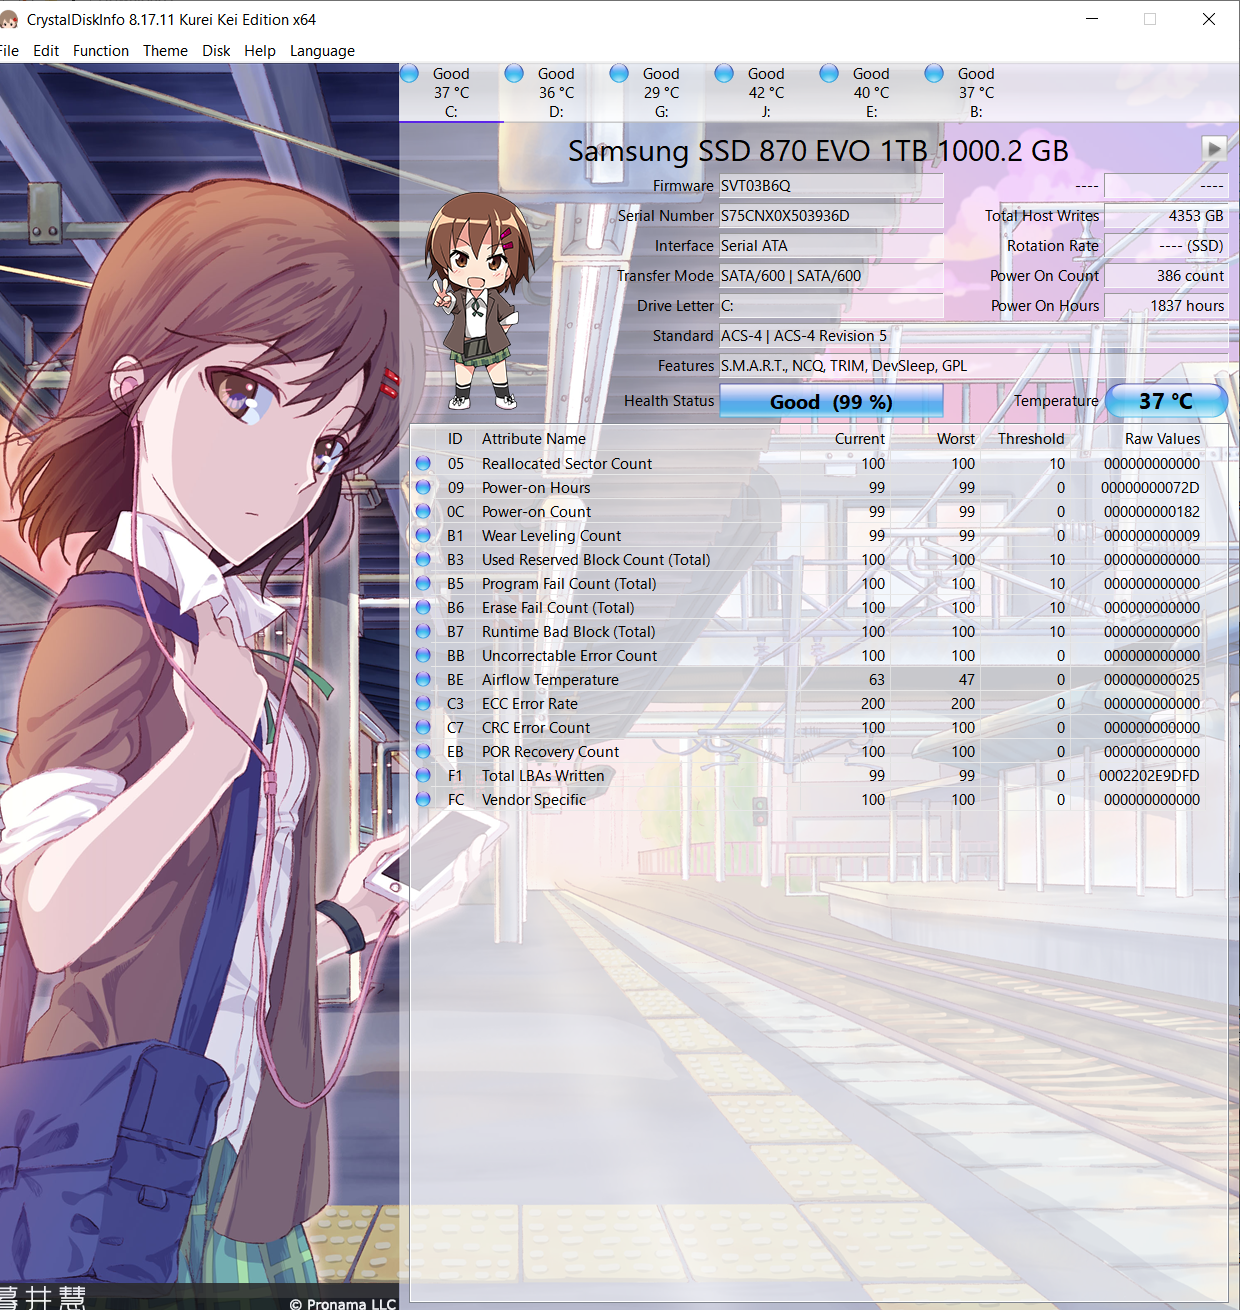Click raw value 000000000182
Viewport: 1240px width, 1310px height.
1152,512
